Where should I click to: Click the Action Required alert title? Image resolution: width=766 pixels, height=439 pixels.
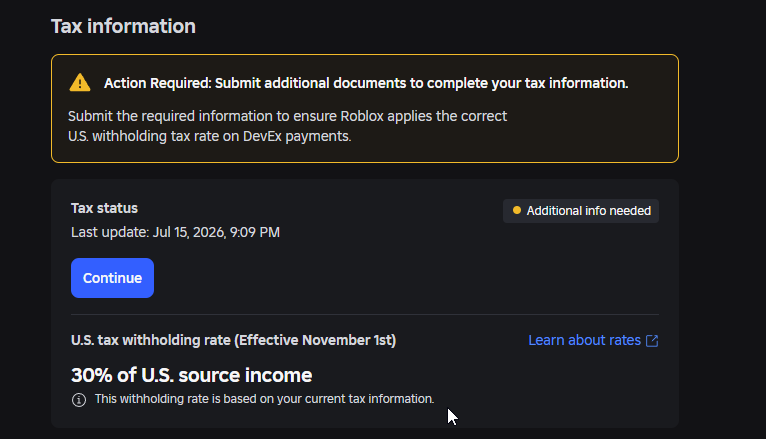click(x=366, y=84)
